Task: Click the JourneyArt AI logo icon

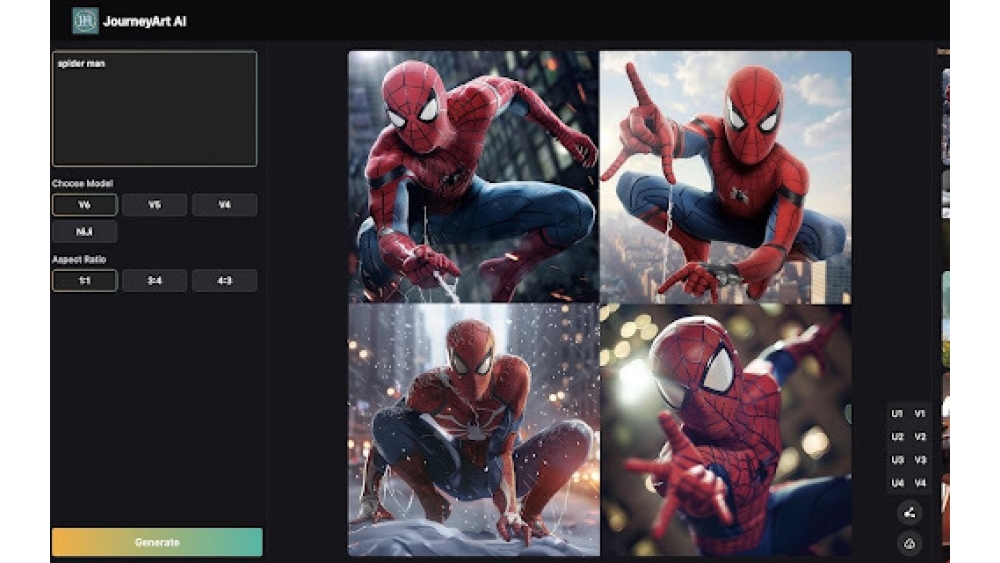Action: pyautogui.click(x=85, y=21)
